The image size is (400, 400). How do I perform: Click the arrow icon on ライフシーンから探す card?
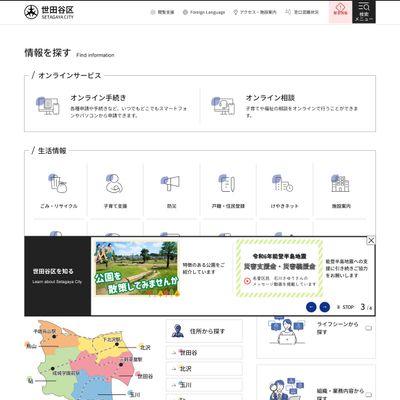368,328
